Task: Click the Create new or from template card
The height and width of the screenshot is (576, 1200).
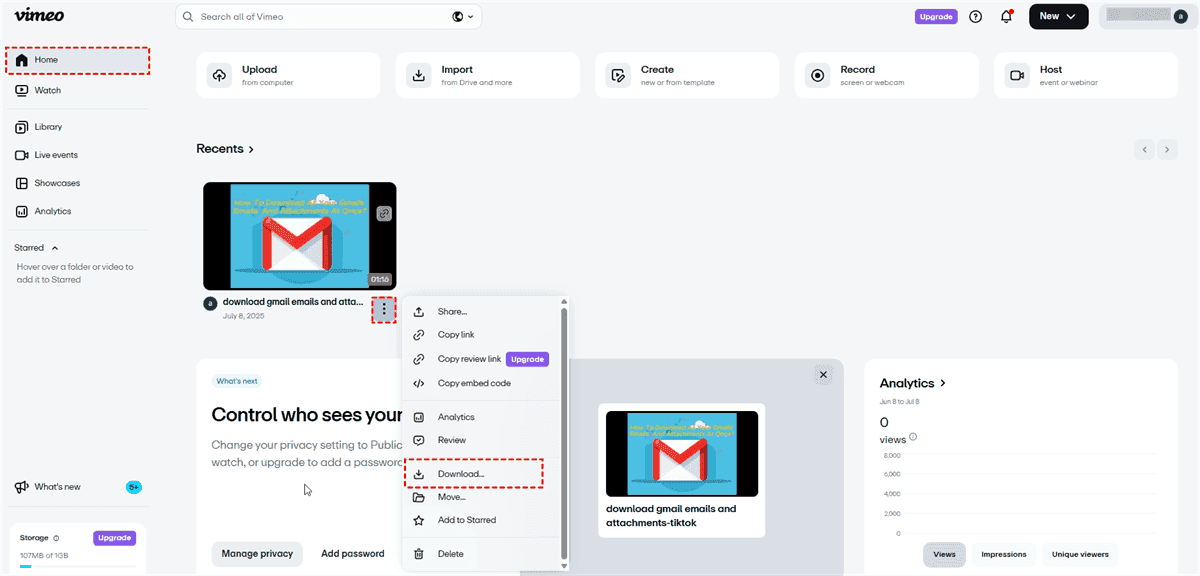Action: [688, 75]
